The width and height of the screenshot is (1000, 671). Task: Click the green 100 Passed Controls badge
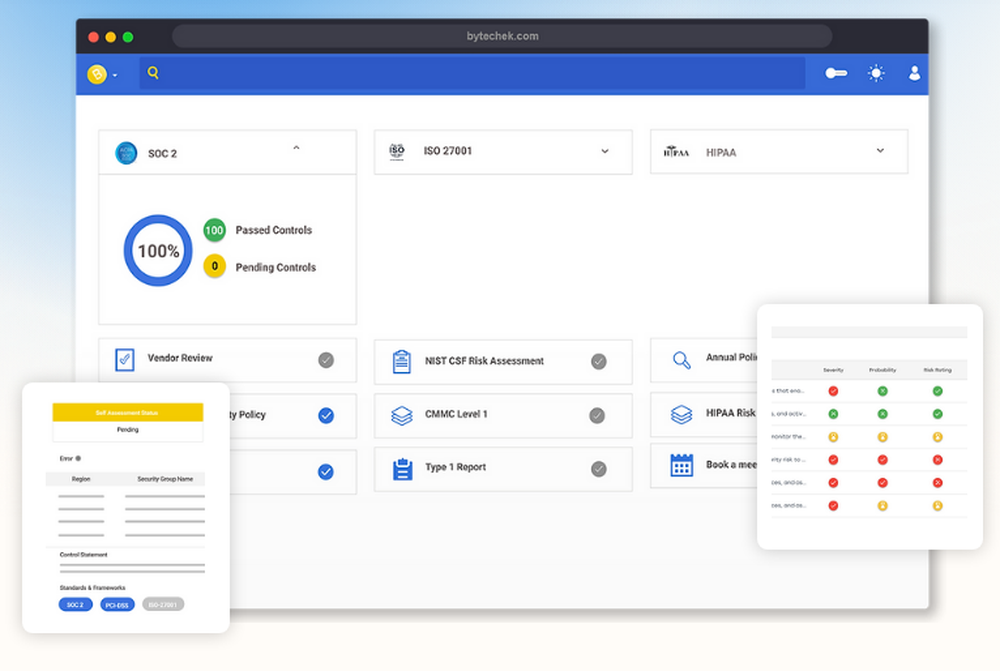pos(214,230)
